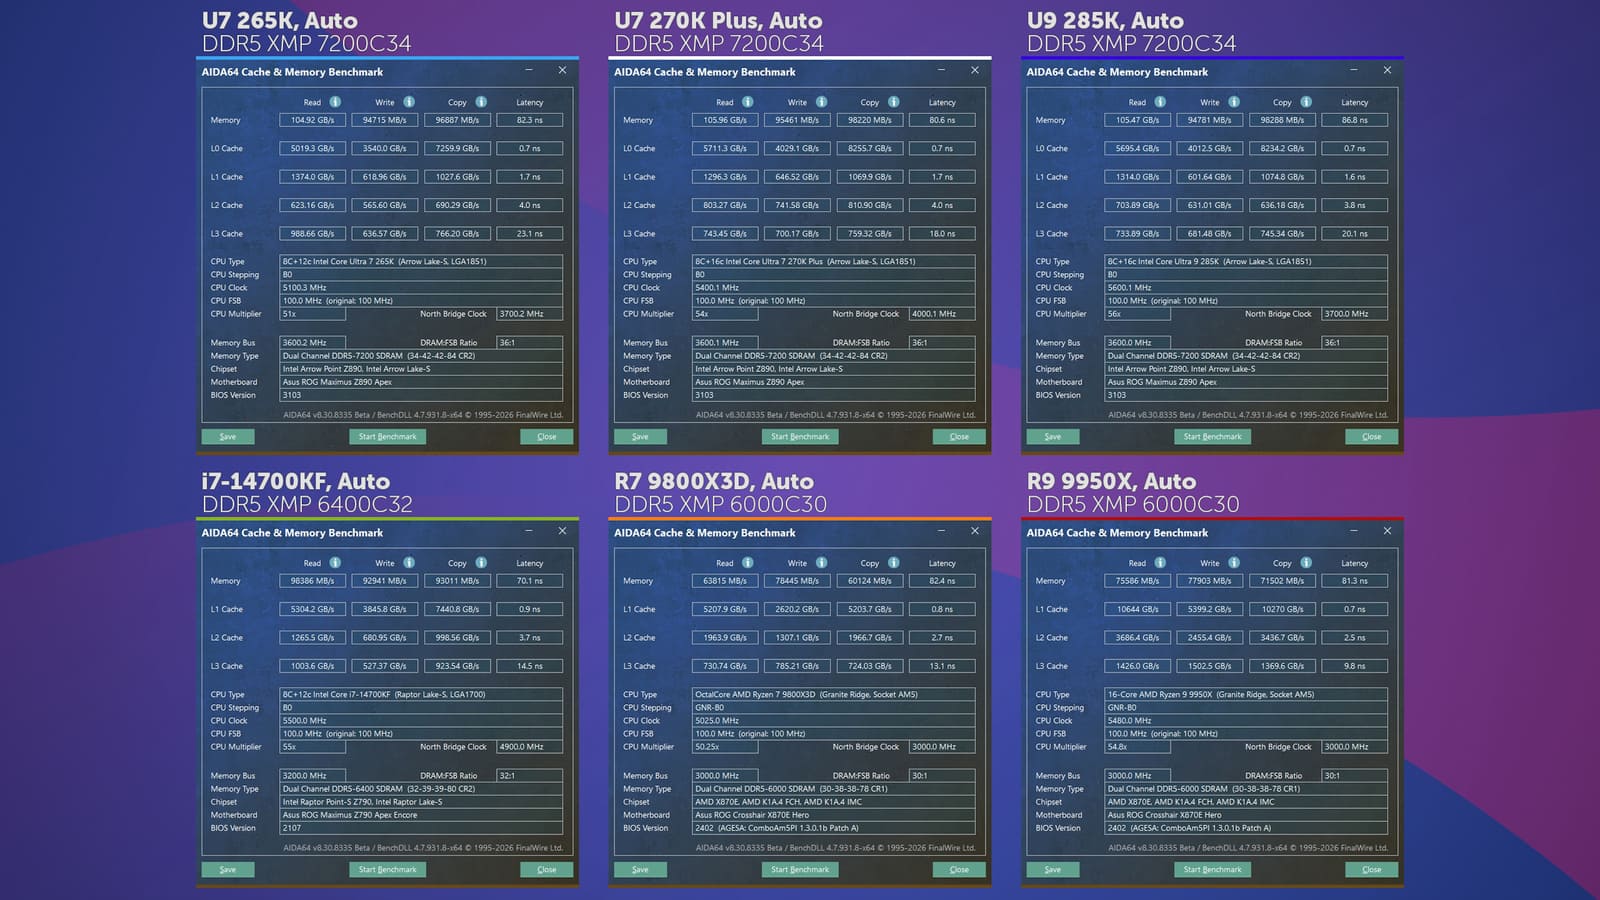Save results in the R9 9950X window
This screenshot has width=1600, height=900.
[x=1053, y=870]
